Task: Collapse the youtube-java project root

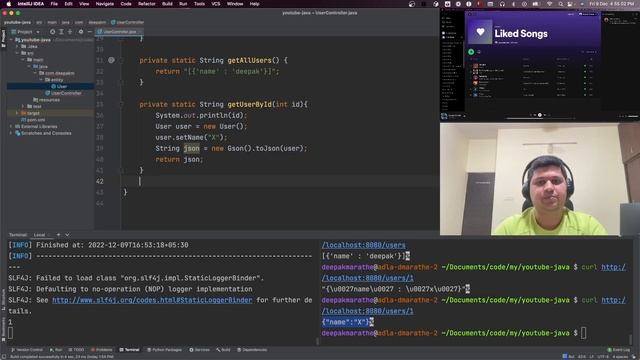Action: 11,40
